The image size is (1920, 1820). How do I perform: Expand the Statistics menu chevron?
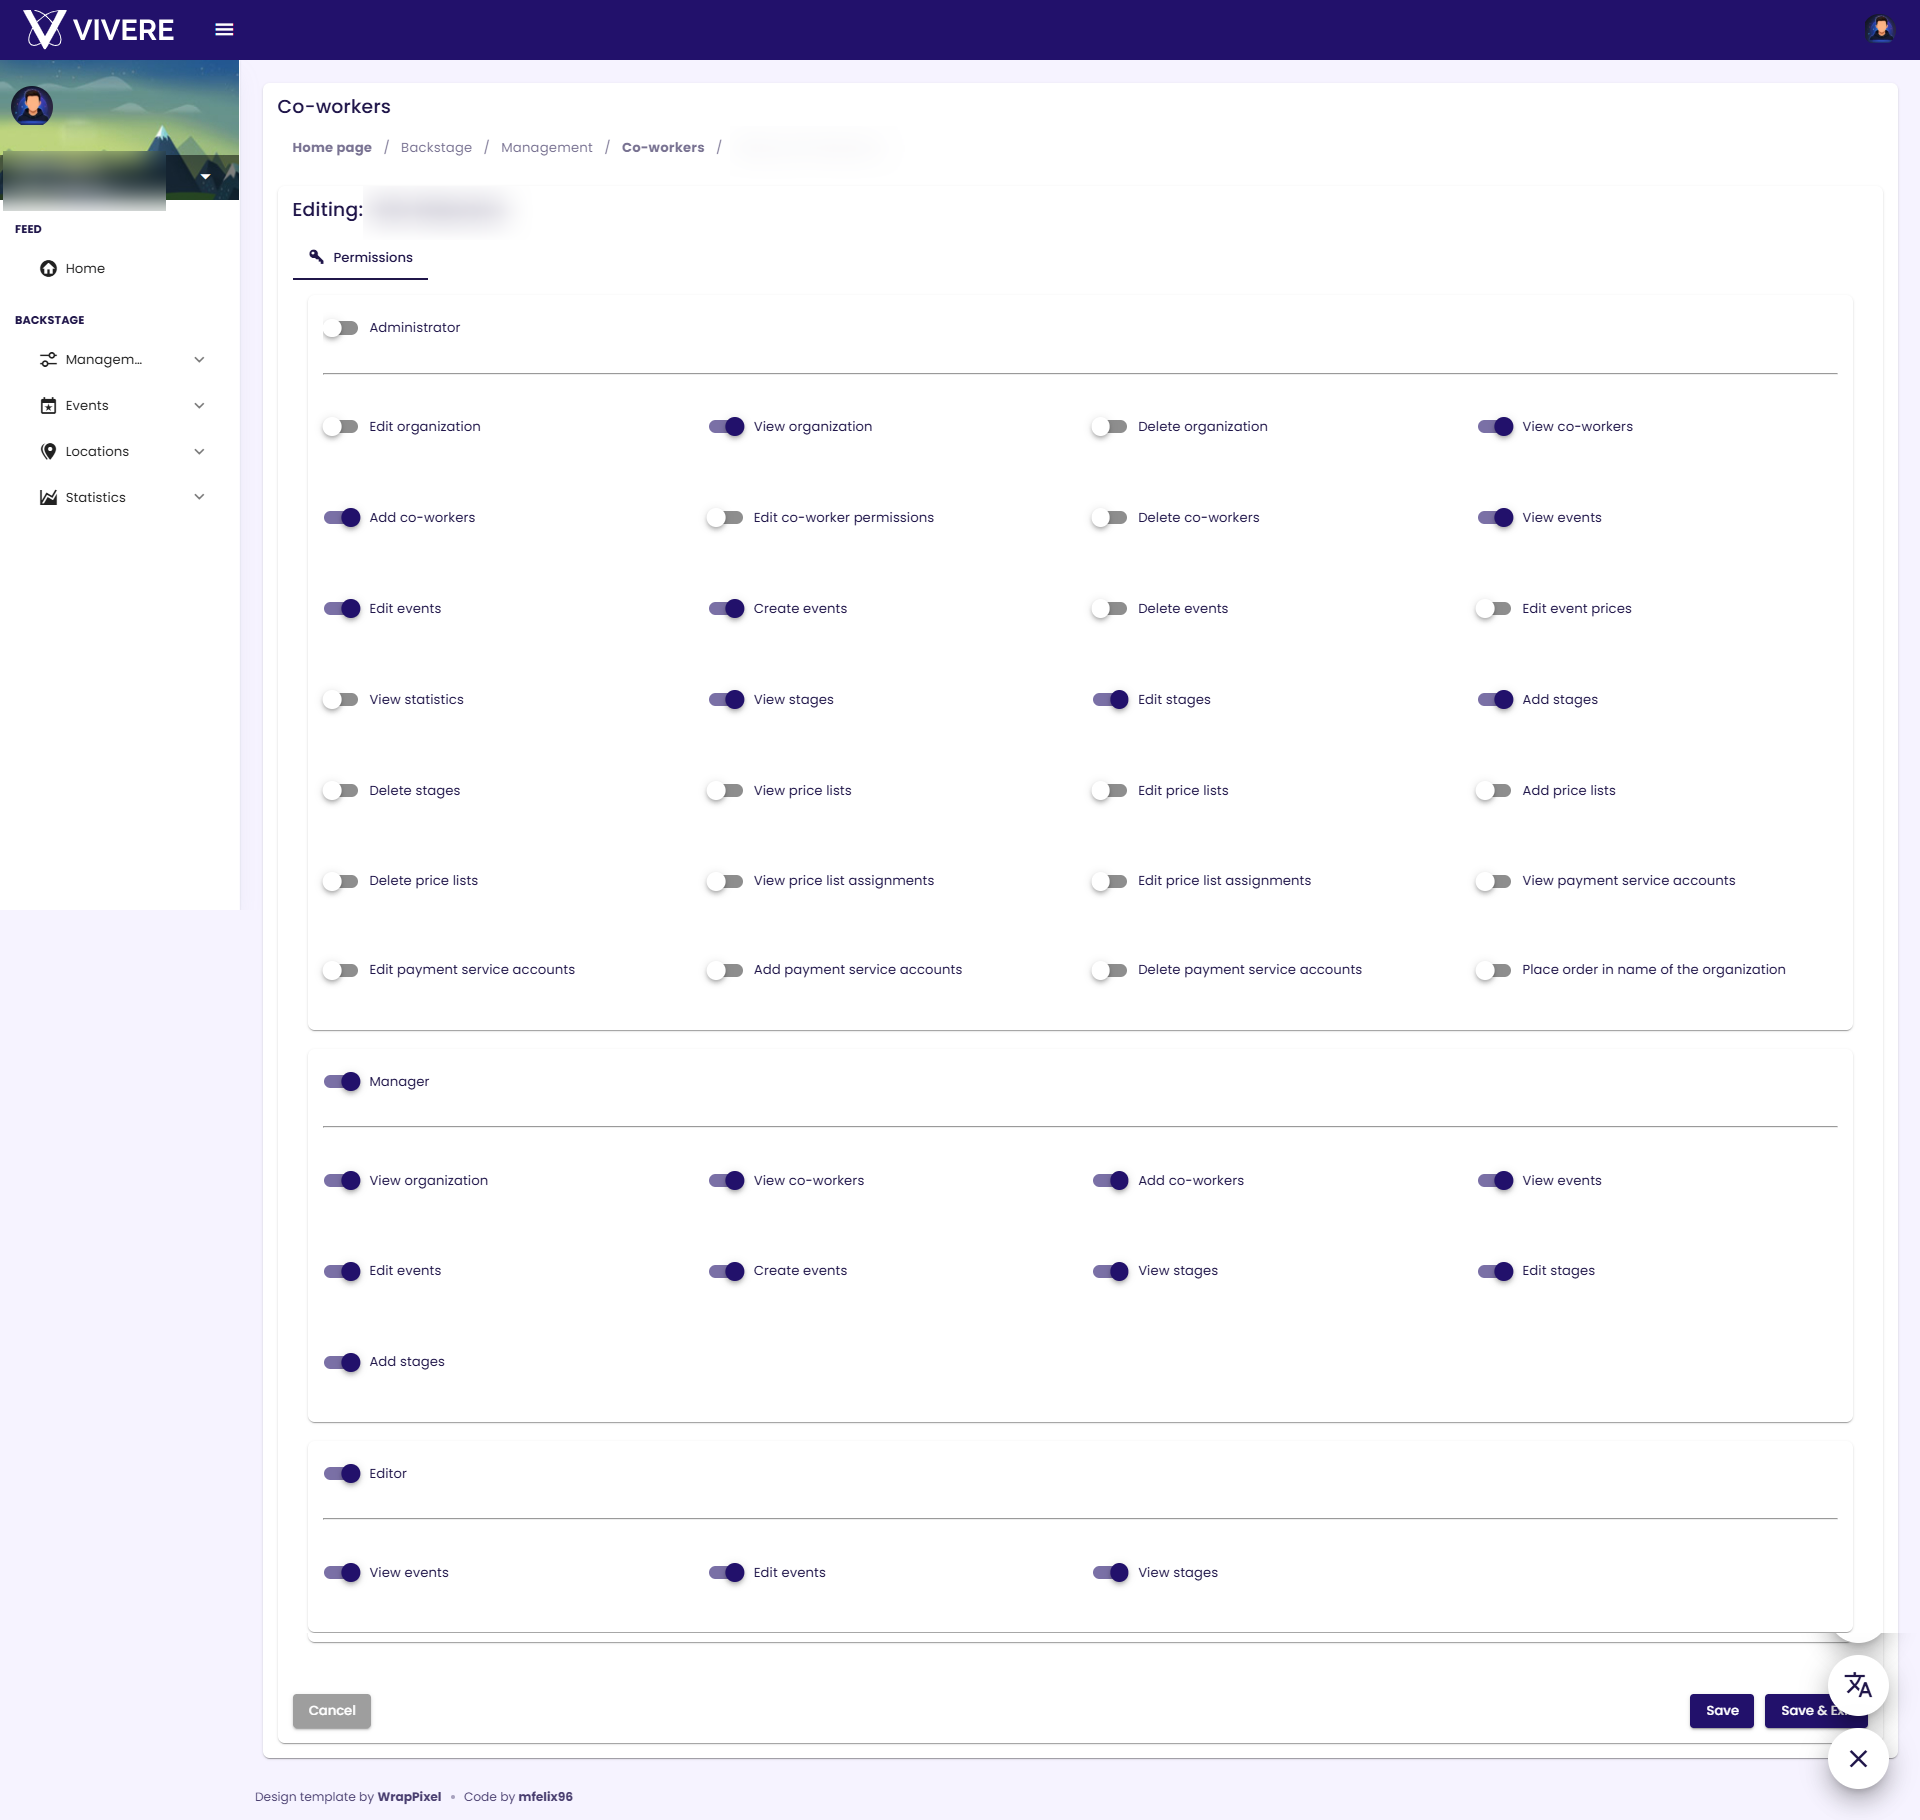(x=199, y=497)
